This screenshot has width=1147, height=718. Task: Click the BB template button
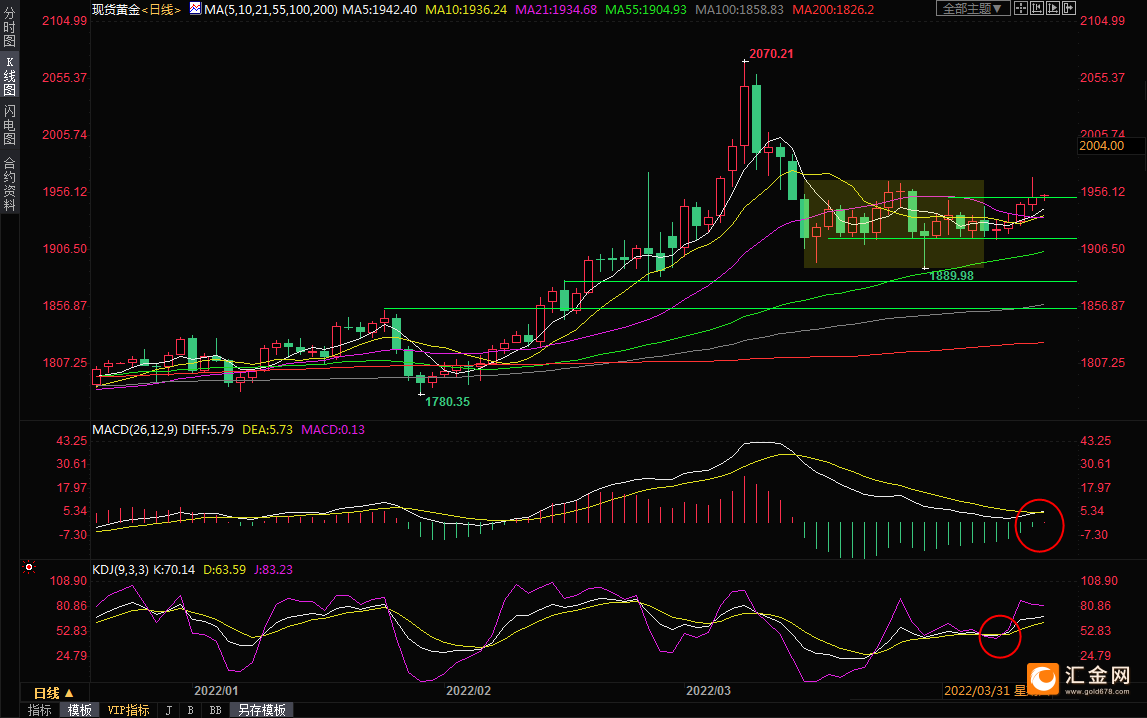pyautogui.click(x=215, y=710)
